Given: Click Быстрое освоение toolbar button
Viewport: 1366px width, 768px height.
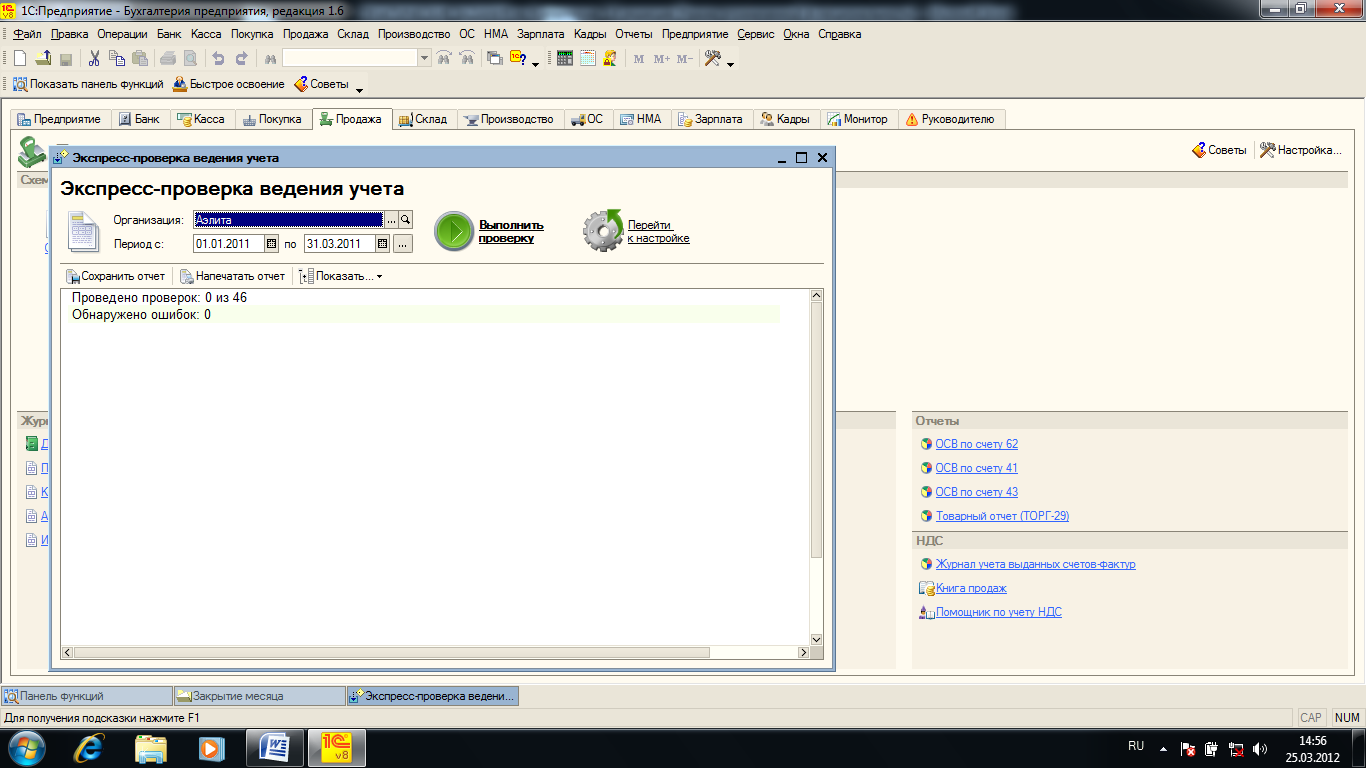Looking at the screenshot, I should pos(229,84).
